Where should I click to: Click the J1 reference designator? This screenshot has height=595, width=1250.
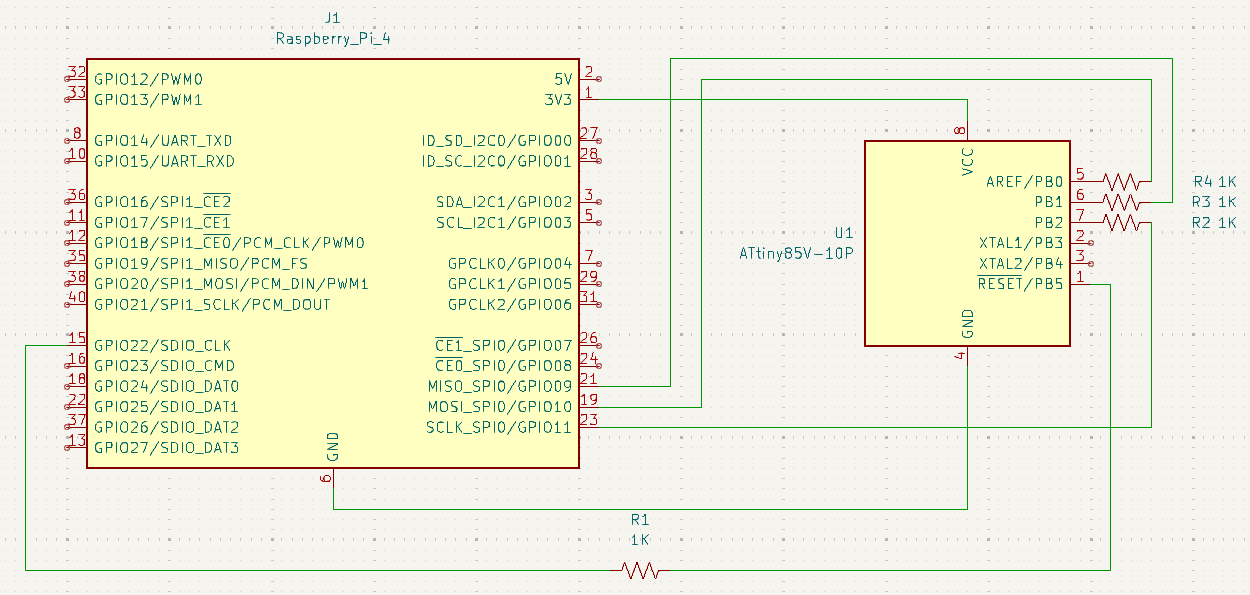pos(333,19)
